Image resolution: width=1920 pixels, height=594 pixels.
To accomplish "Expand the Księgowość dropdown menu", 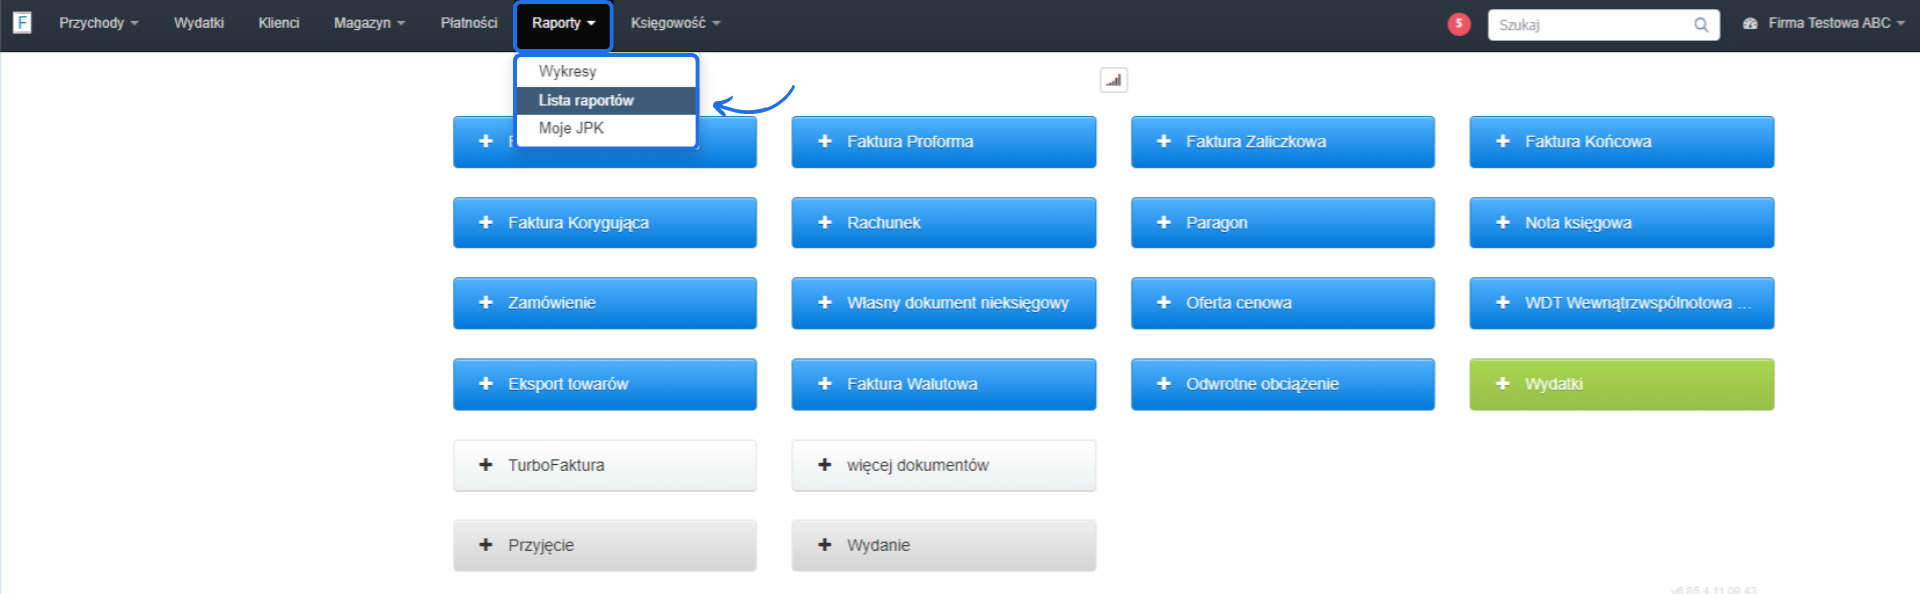I will pyautogui.click(x=675, y=23).
